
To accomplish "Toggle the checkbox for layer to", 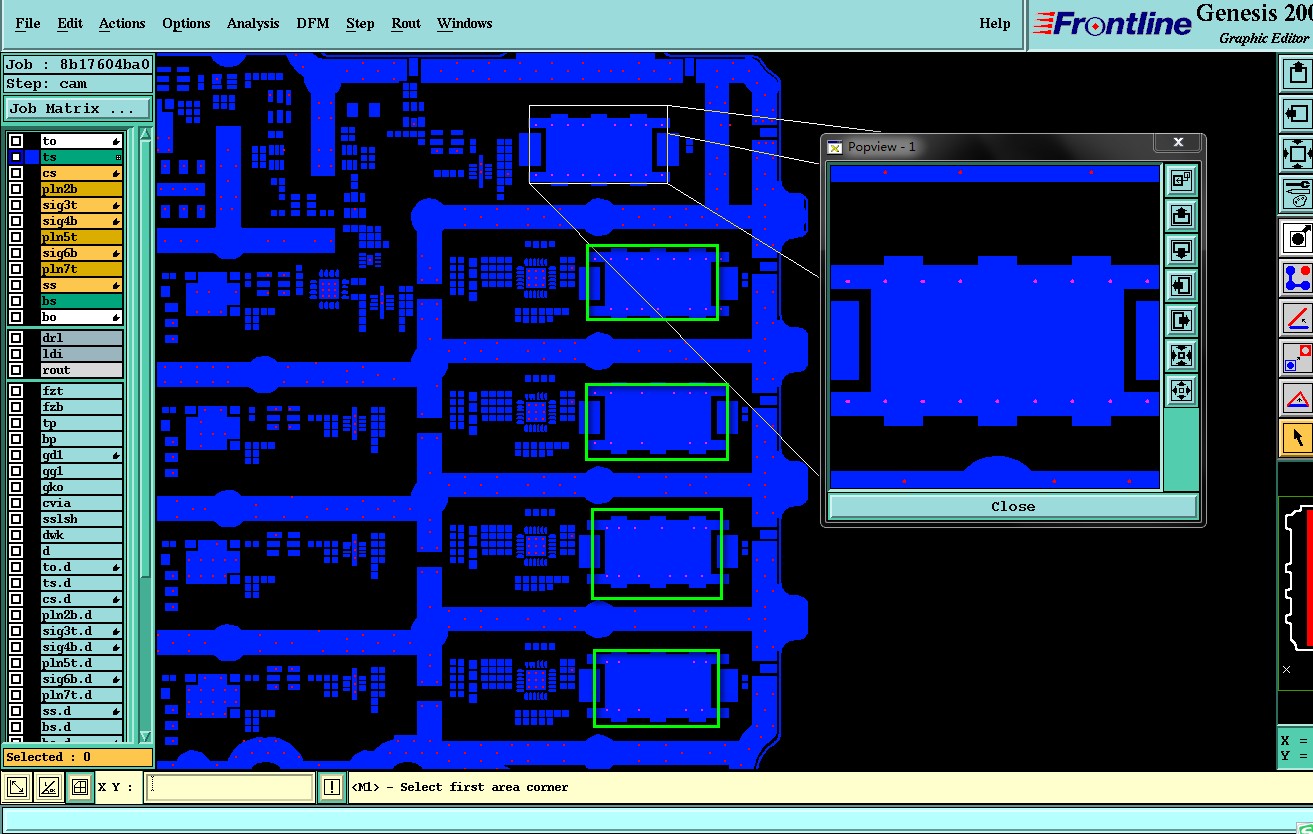I will tap(16, 141).
